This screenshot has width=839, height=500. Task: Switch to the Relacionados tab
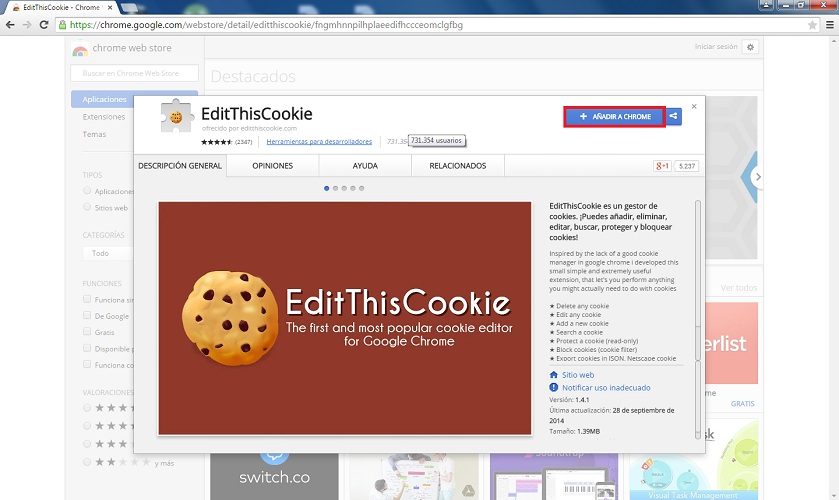(x=457, y=166)
